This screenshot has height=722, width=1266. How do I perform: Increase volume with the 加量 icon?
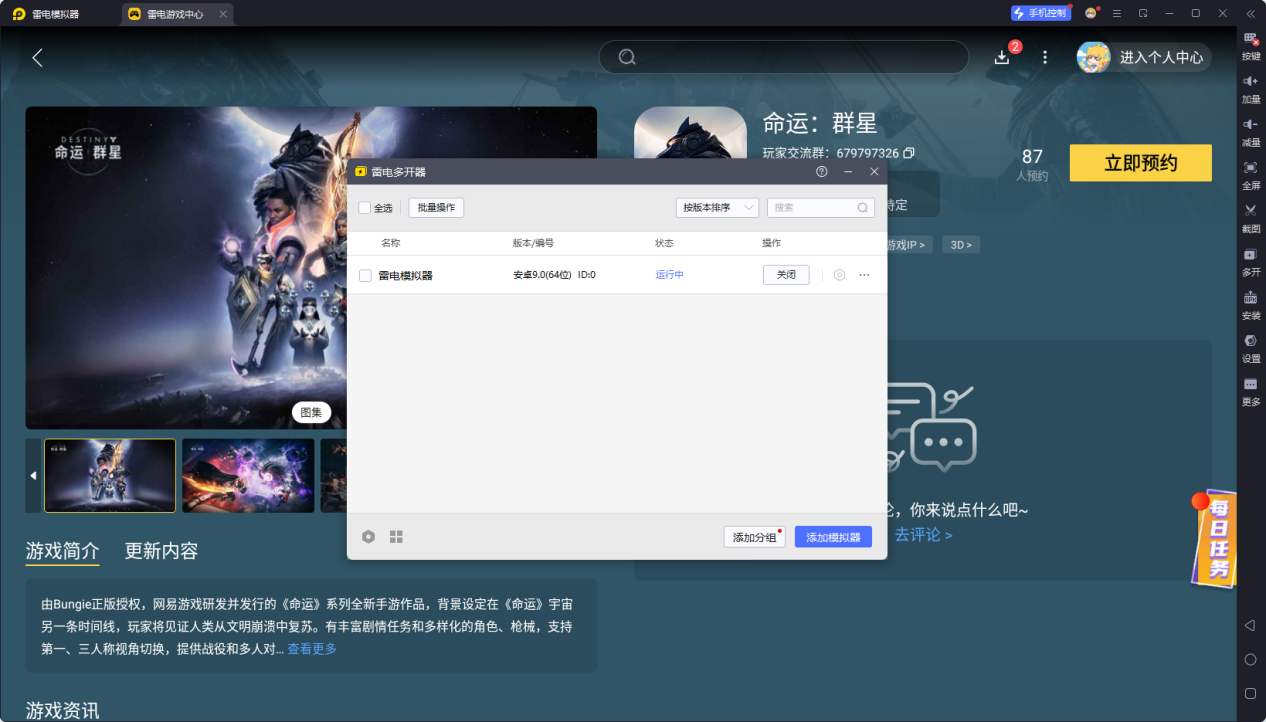point(1250,82)
